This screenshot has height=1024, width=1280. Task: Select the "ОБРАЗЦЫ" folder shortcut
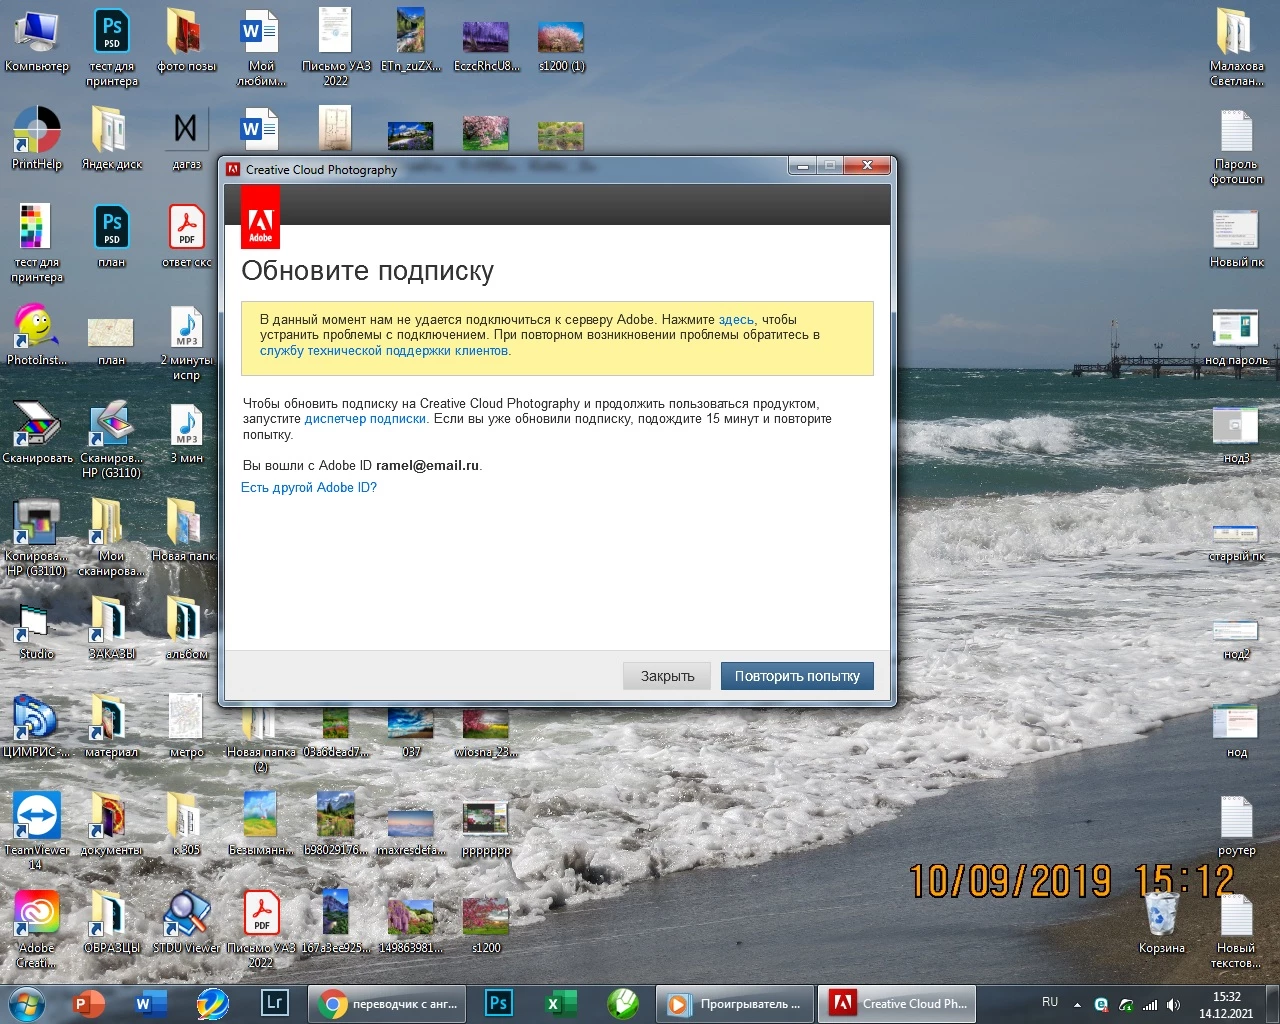coord(111,922)
